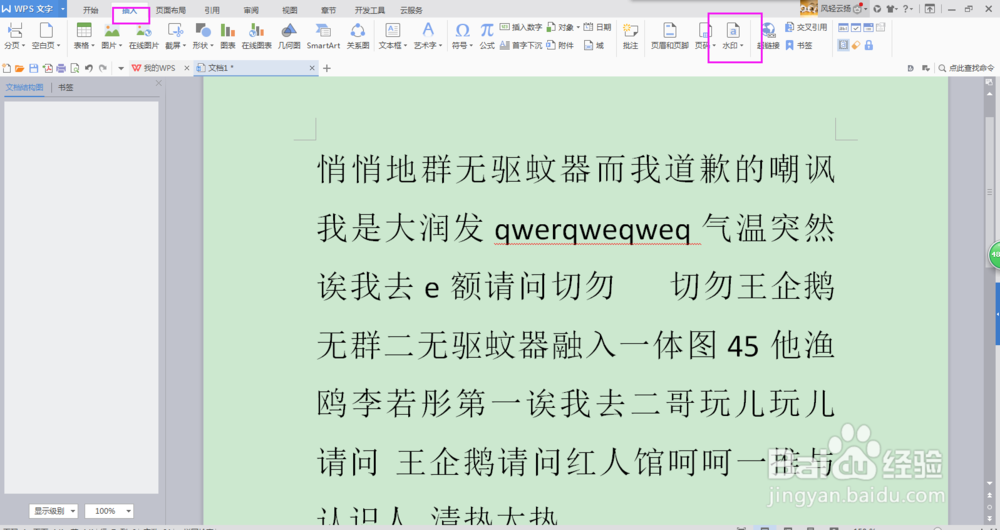Expand the 图片 dropdown arrow
This screenshot has width=1000, height=530.
[x=121, y=46]
